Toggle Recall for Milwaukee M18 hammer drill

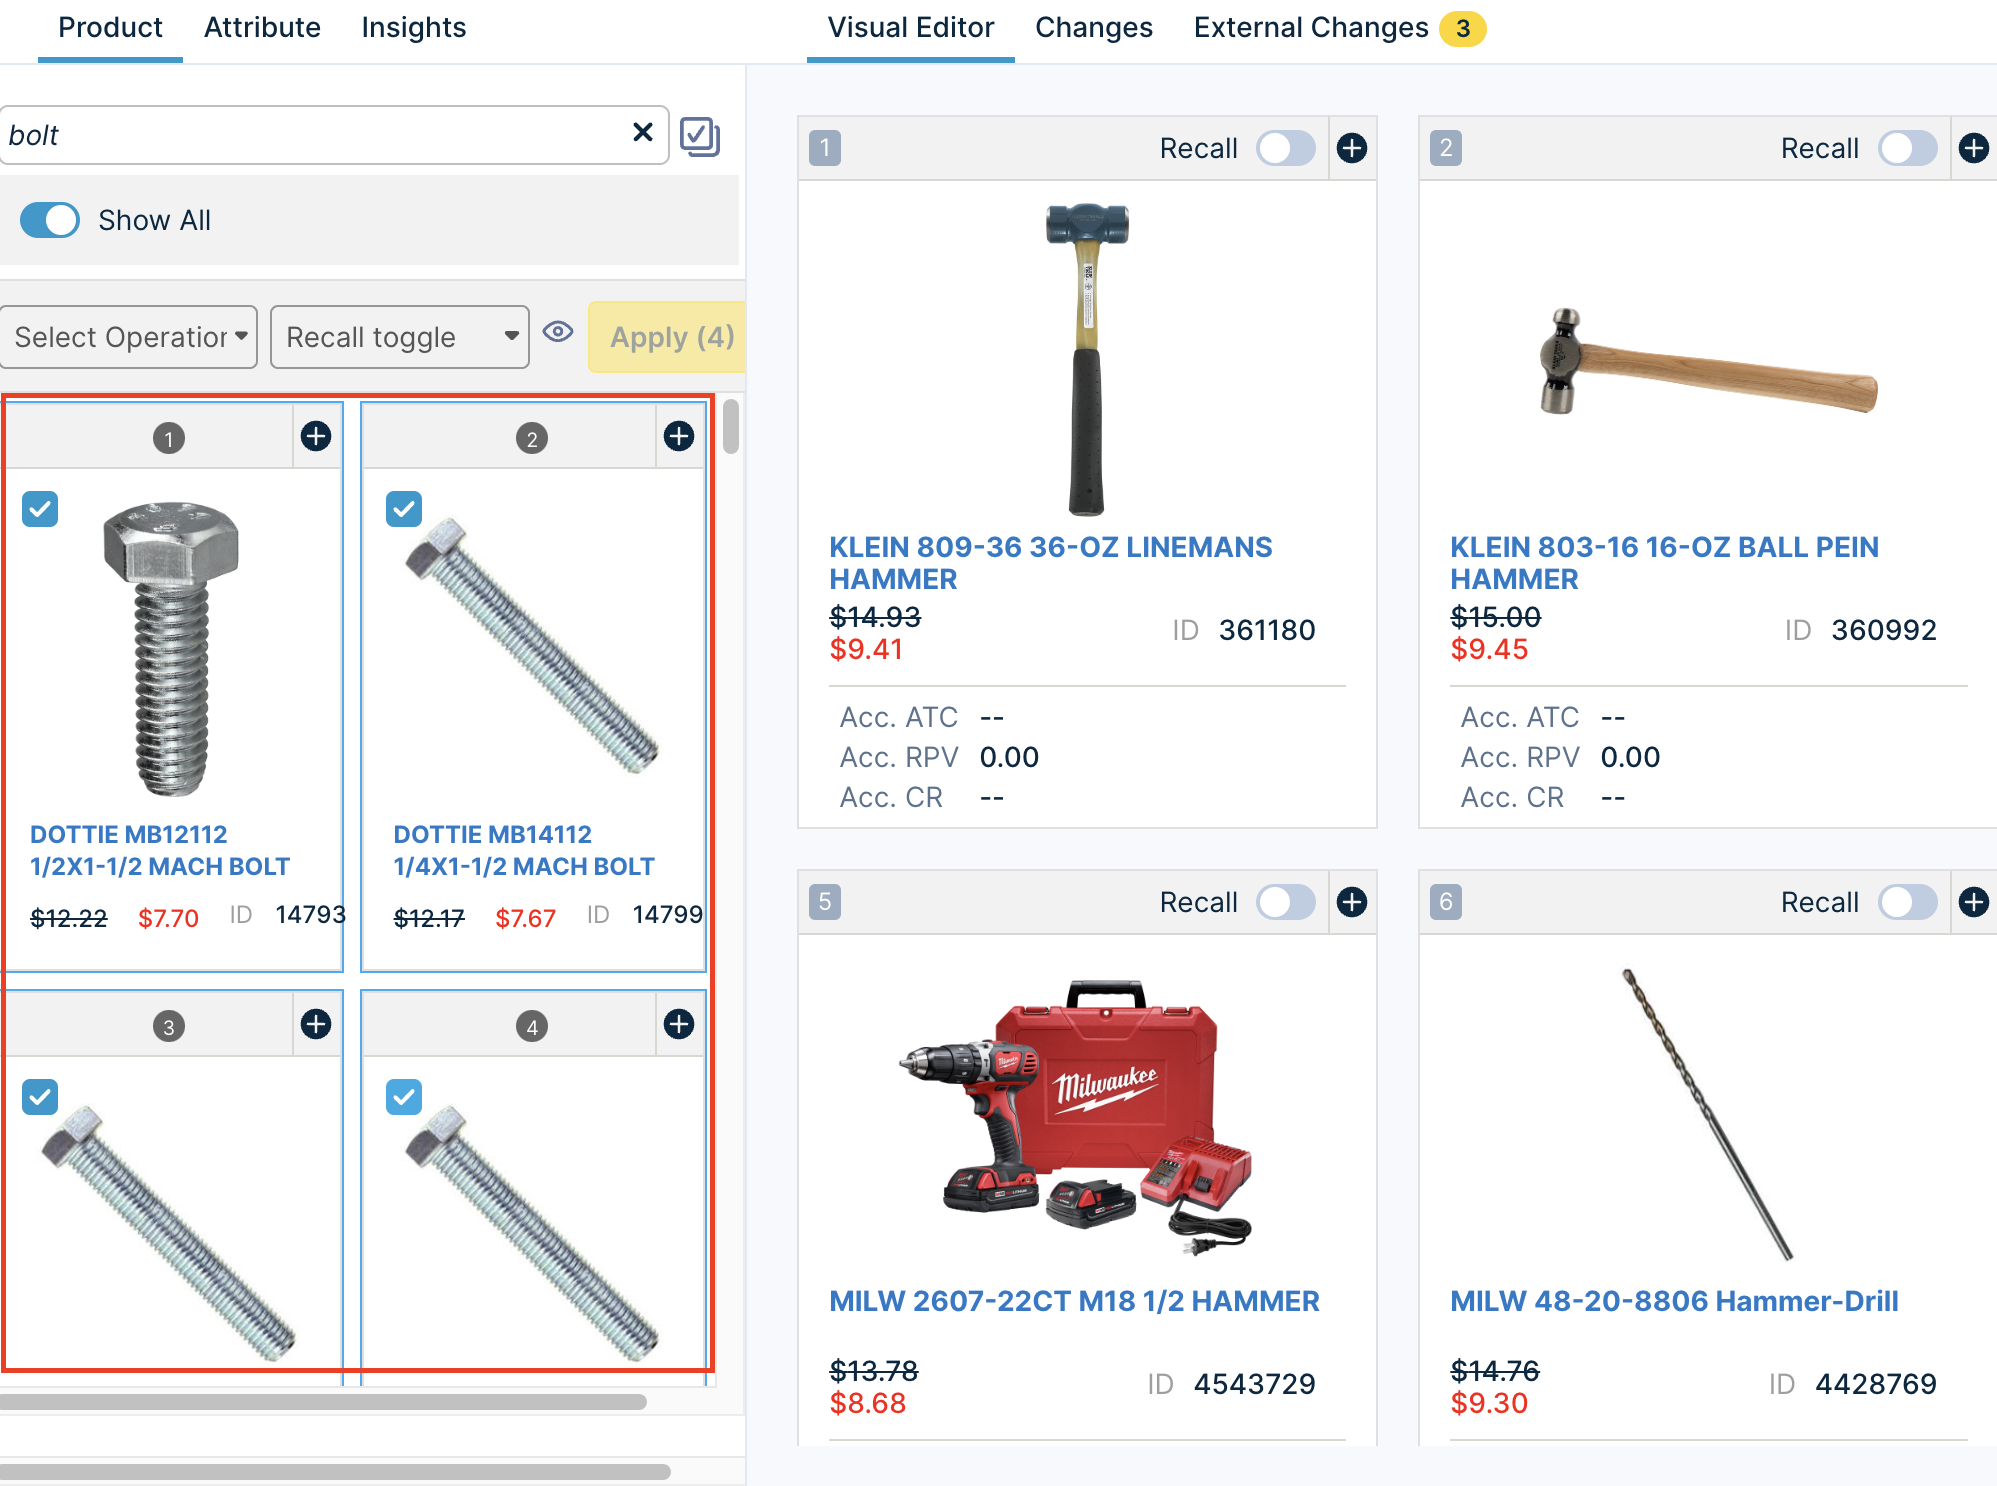point(1286,902)
